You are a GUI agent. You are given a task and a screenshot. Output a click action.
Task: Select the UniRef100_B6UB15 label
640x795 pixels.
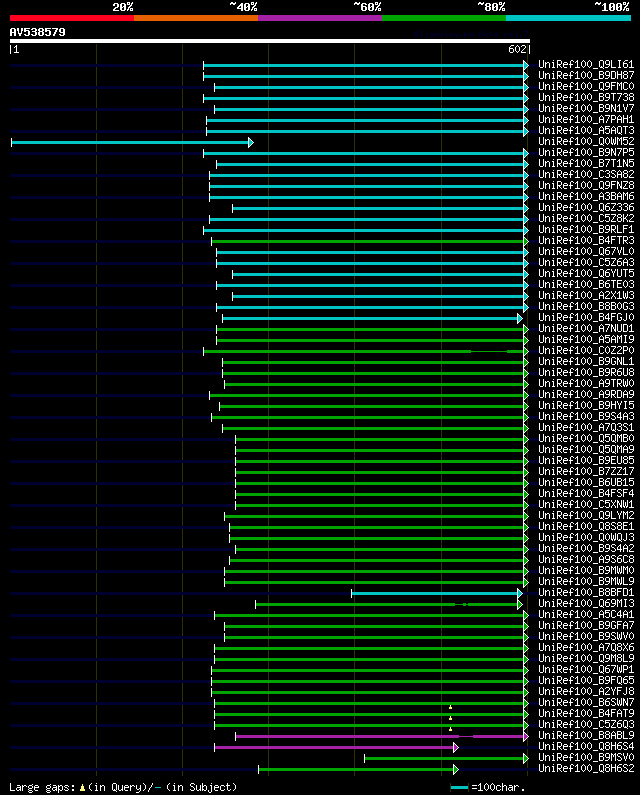click(586, 482)
